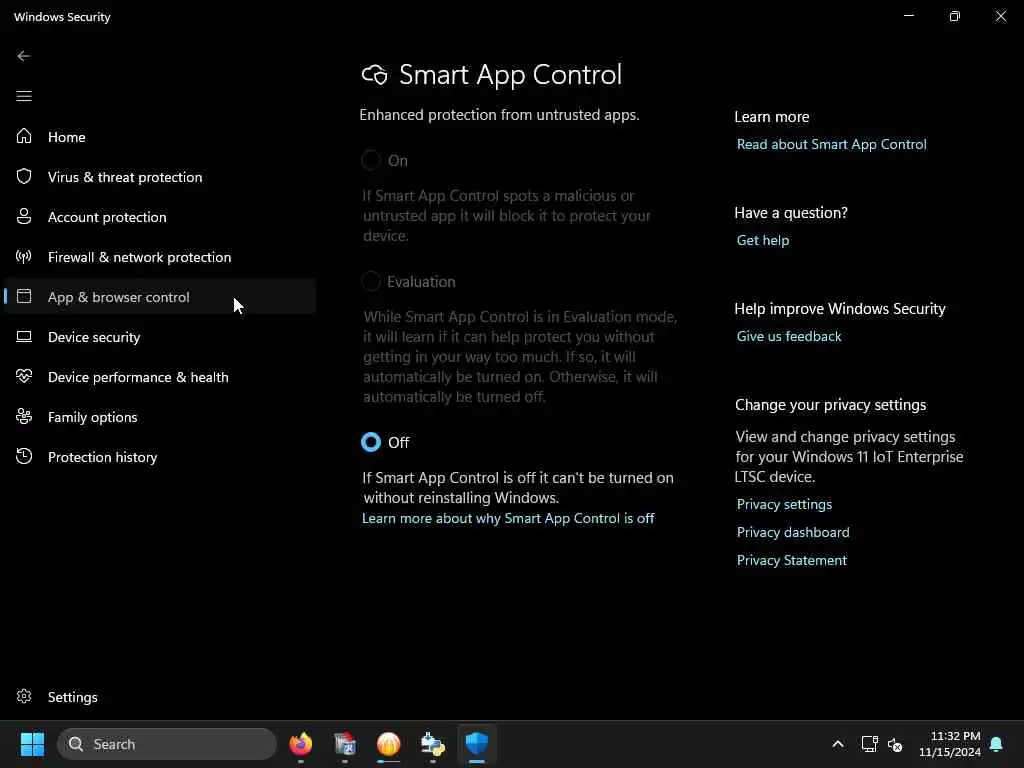
Task: Click the 'Change your privacy settings' heading
Action: 830,405
